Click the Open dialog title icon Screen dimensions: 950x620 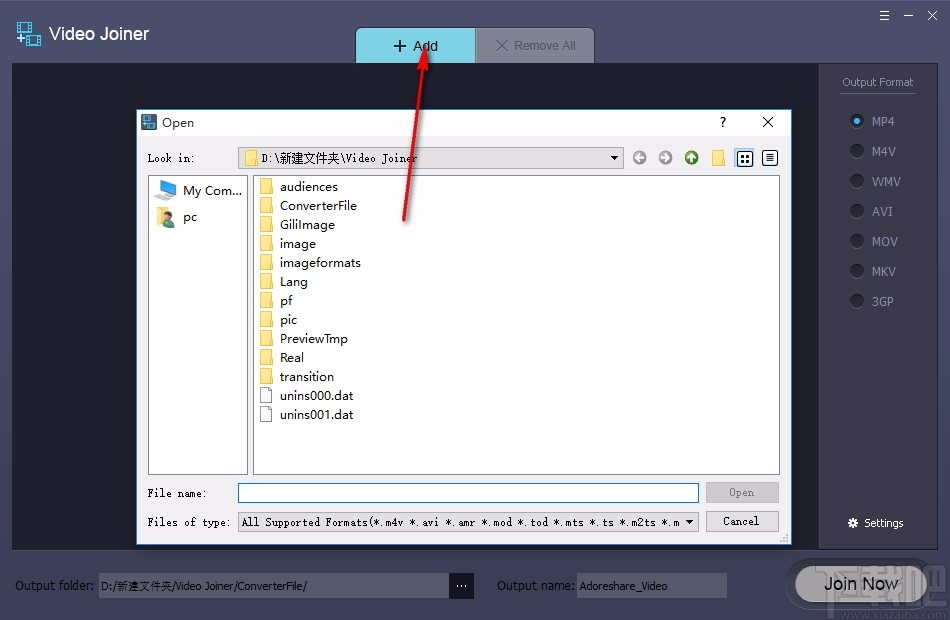click(149, 122)
